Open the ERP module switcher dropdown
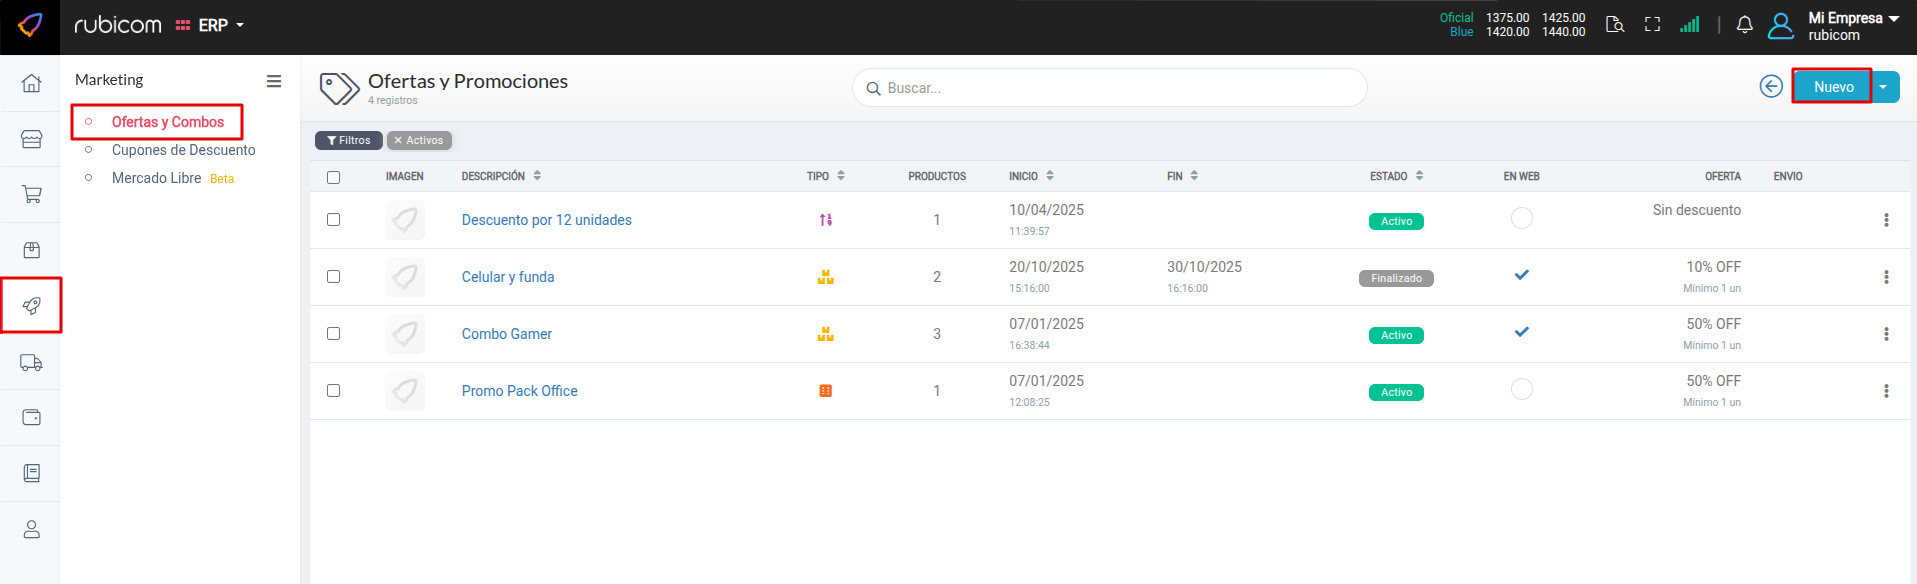The height and width of the screenshot is (584, 1917). (211, 25)
